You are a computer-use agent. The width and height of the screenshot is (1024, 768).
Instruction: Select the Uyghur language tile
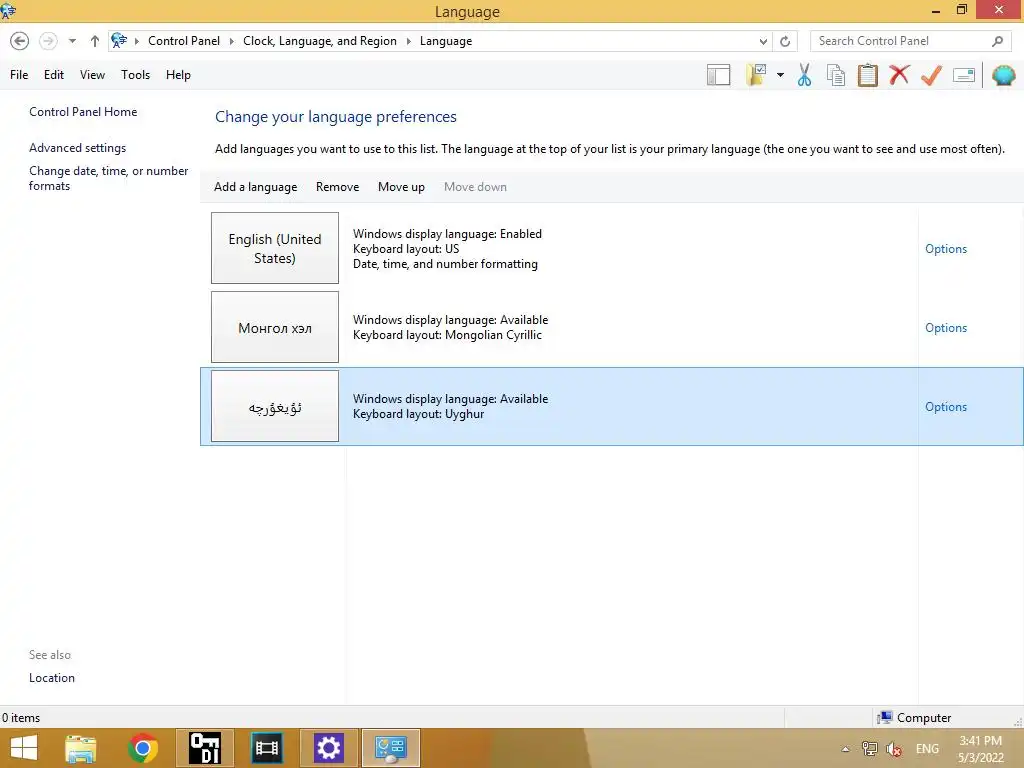click(x=275, y=406)
